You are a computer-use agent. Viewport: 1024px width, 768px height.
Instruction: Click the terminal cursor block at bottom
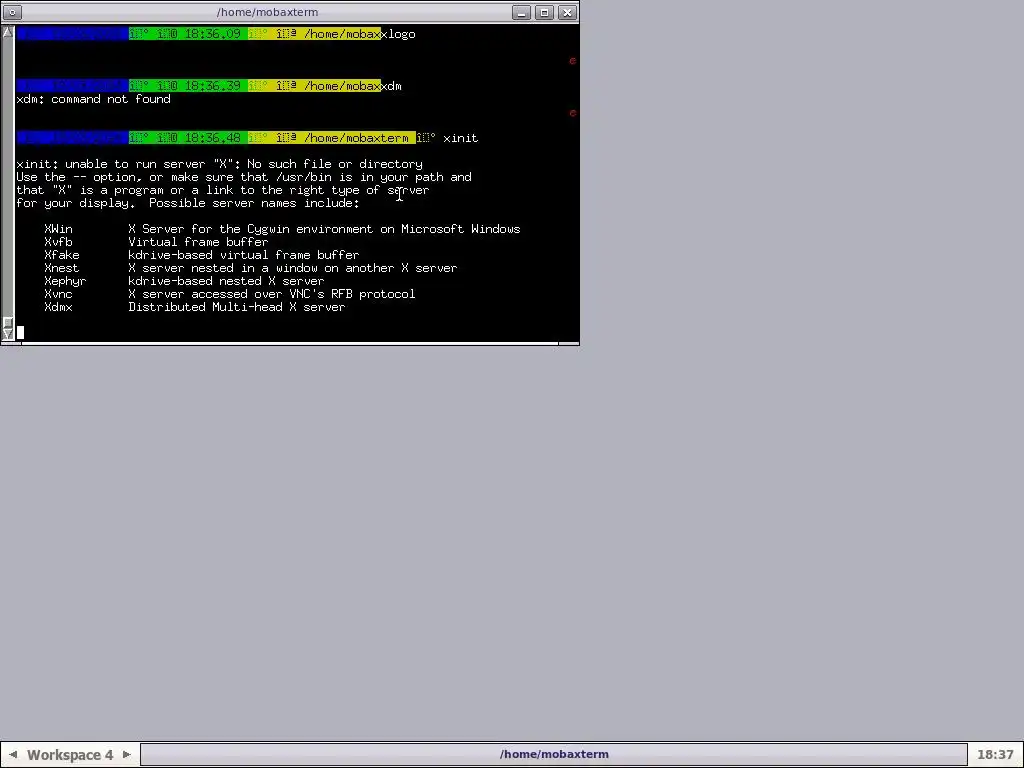coord(20,333)
